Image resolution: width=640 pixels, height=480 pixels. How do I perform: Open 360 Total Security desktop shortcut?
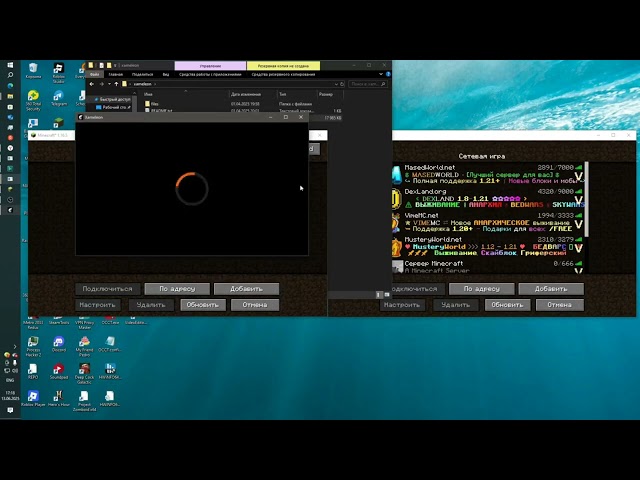(33, 100)
